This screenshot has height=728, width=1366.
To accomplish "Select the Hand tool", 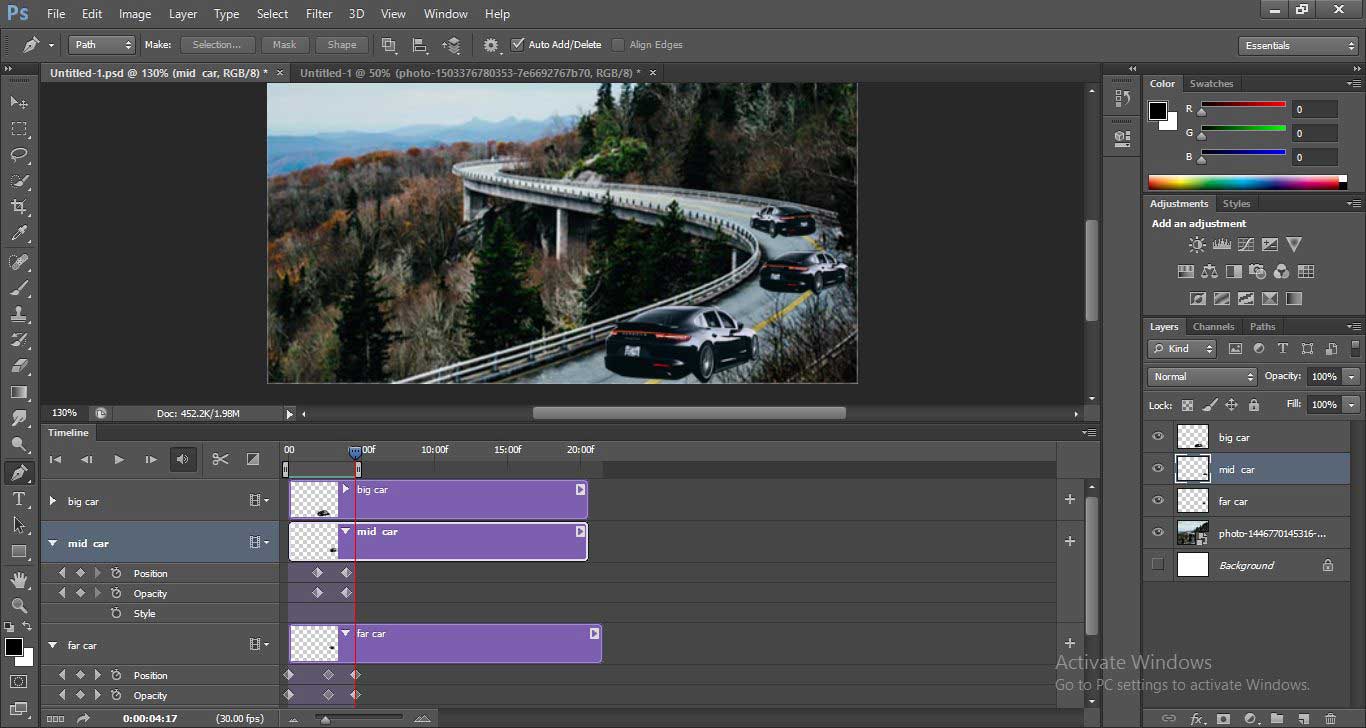I will (19, 580).
